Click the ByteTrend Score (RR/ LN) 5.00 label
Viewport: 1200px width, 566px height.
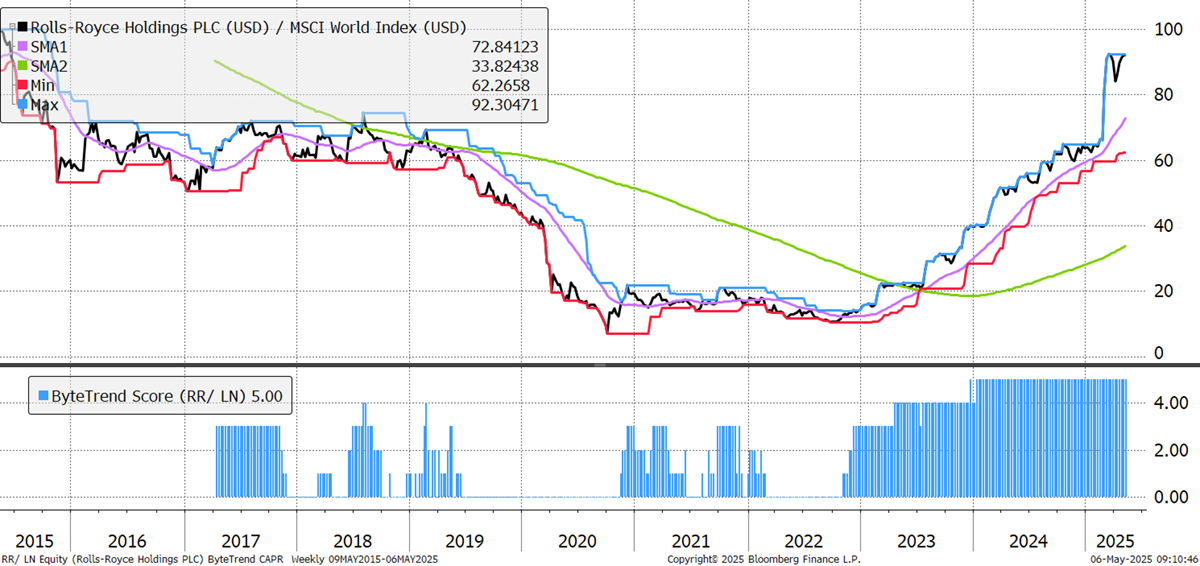(x=169, y=396)
